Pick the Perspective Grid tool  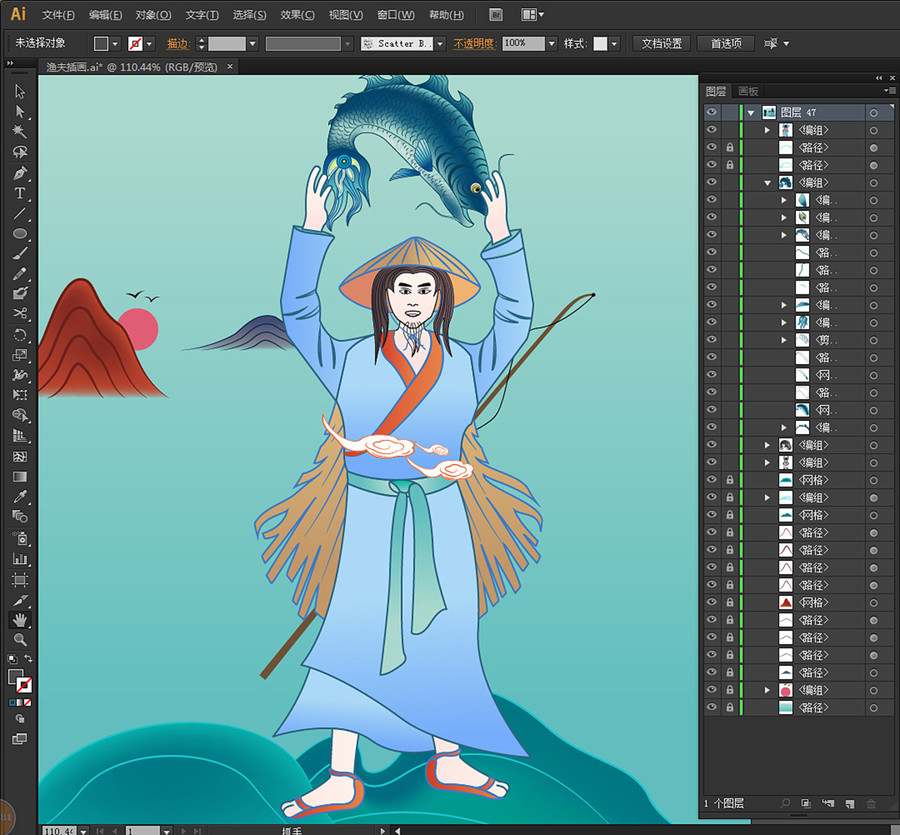coord(20,436)
